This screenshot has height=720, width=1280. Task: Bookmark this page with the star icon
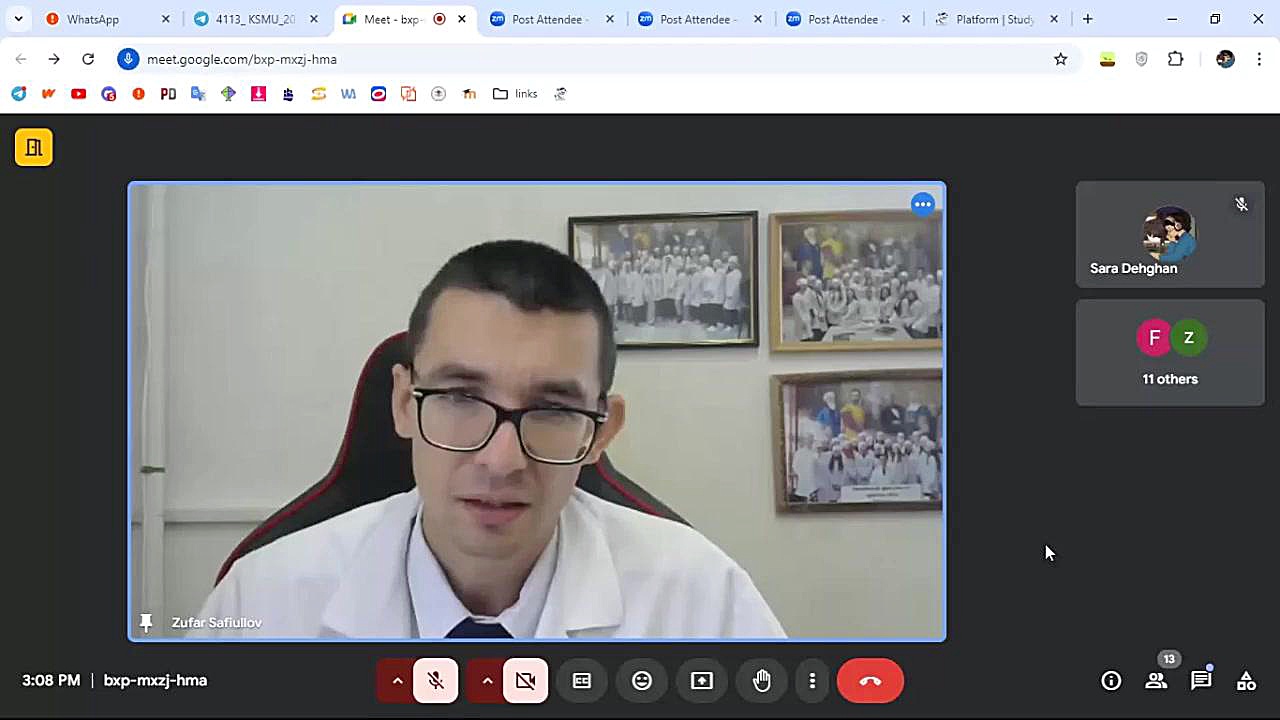(x=1061, y=59)
